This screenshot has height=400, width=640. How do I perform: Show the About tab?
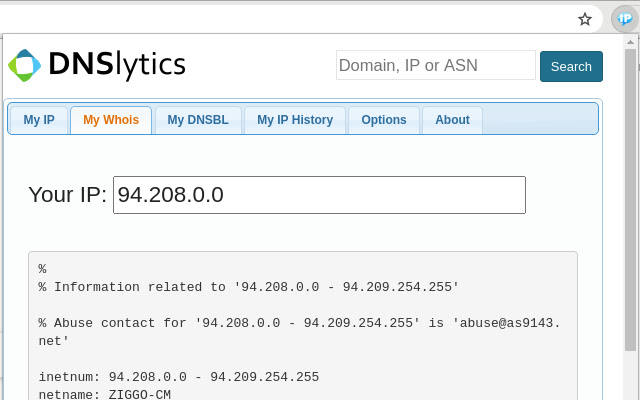(452, 120)
